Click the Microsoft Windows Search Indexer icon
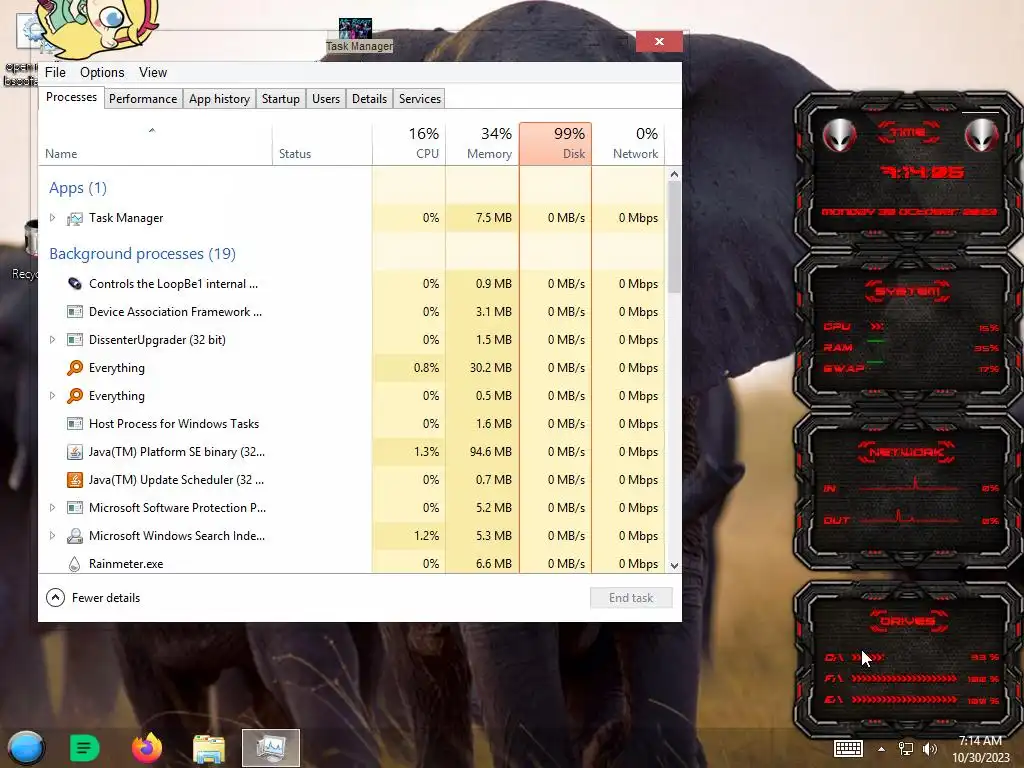 pos(75,536)
